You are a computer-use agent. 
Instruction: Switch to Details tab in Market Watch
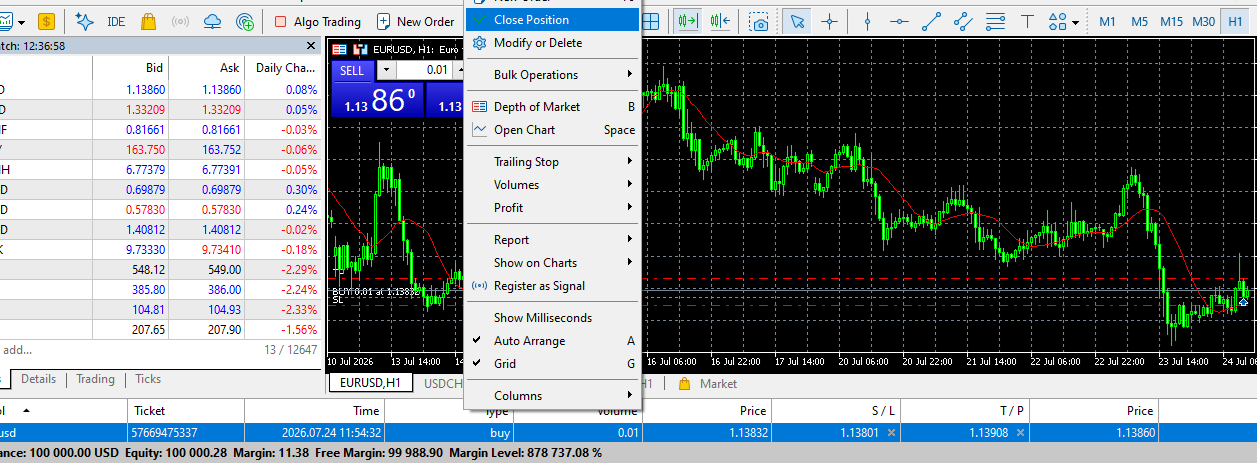[38, 379]
